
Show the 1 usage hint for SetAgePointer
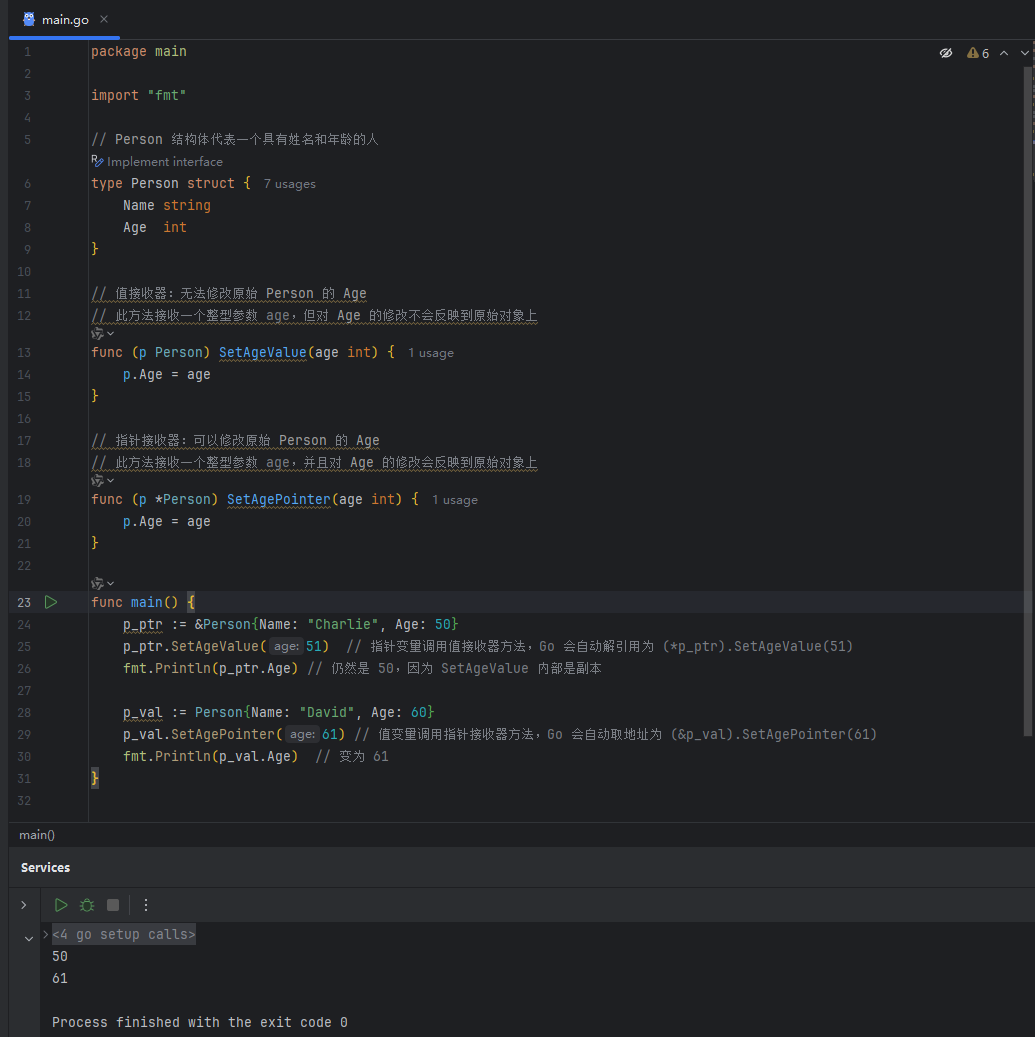click(x=455, y=500)
